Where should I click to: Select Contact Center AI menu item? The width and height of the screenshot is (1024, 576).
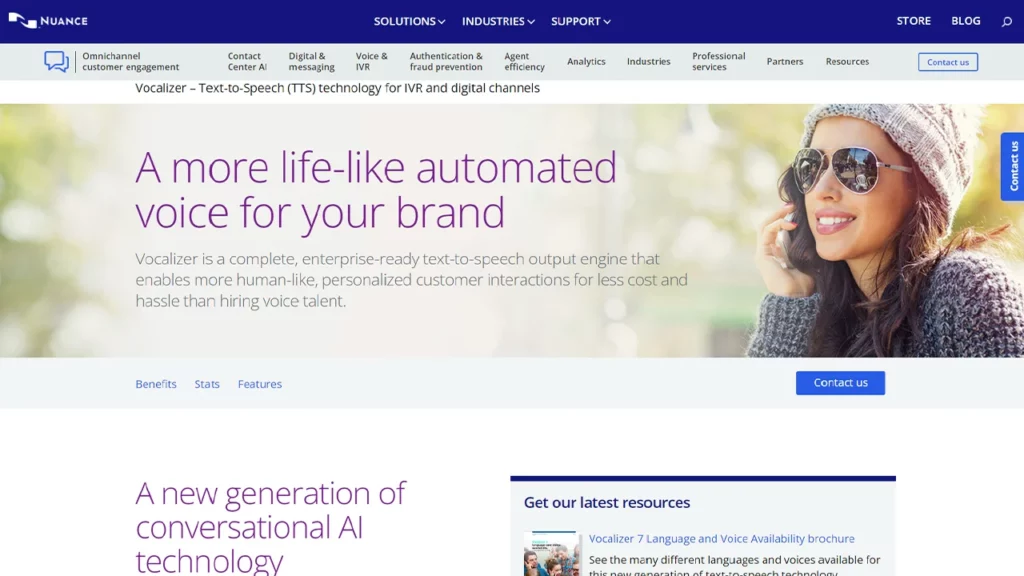[x=247, y=62]
